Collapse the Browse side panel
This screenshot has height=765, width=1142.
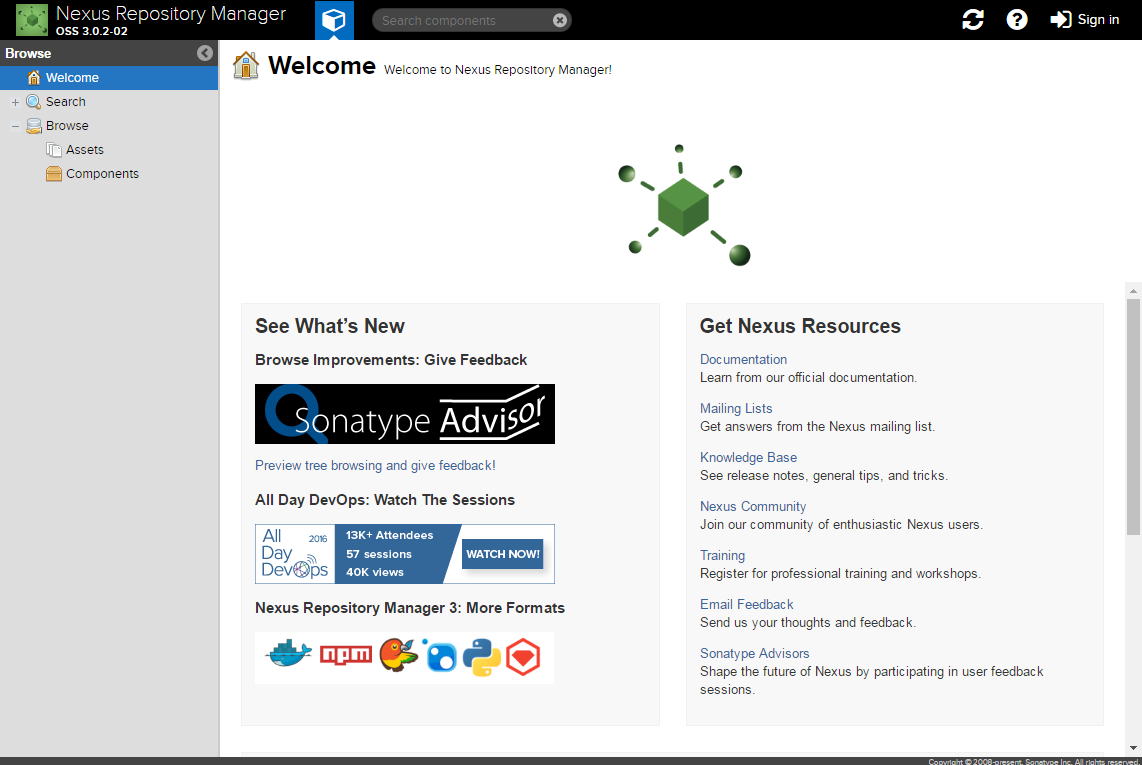tap(205, 53)
